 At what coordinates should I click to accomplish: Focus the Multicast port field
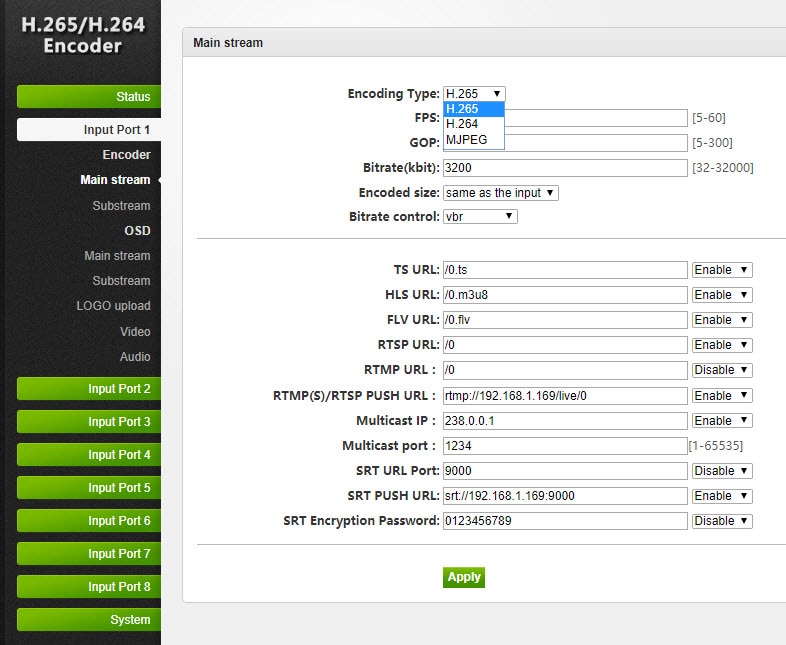(565, 446)
